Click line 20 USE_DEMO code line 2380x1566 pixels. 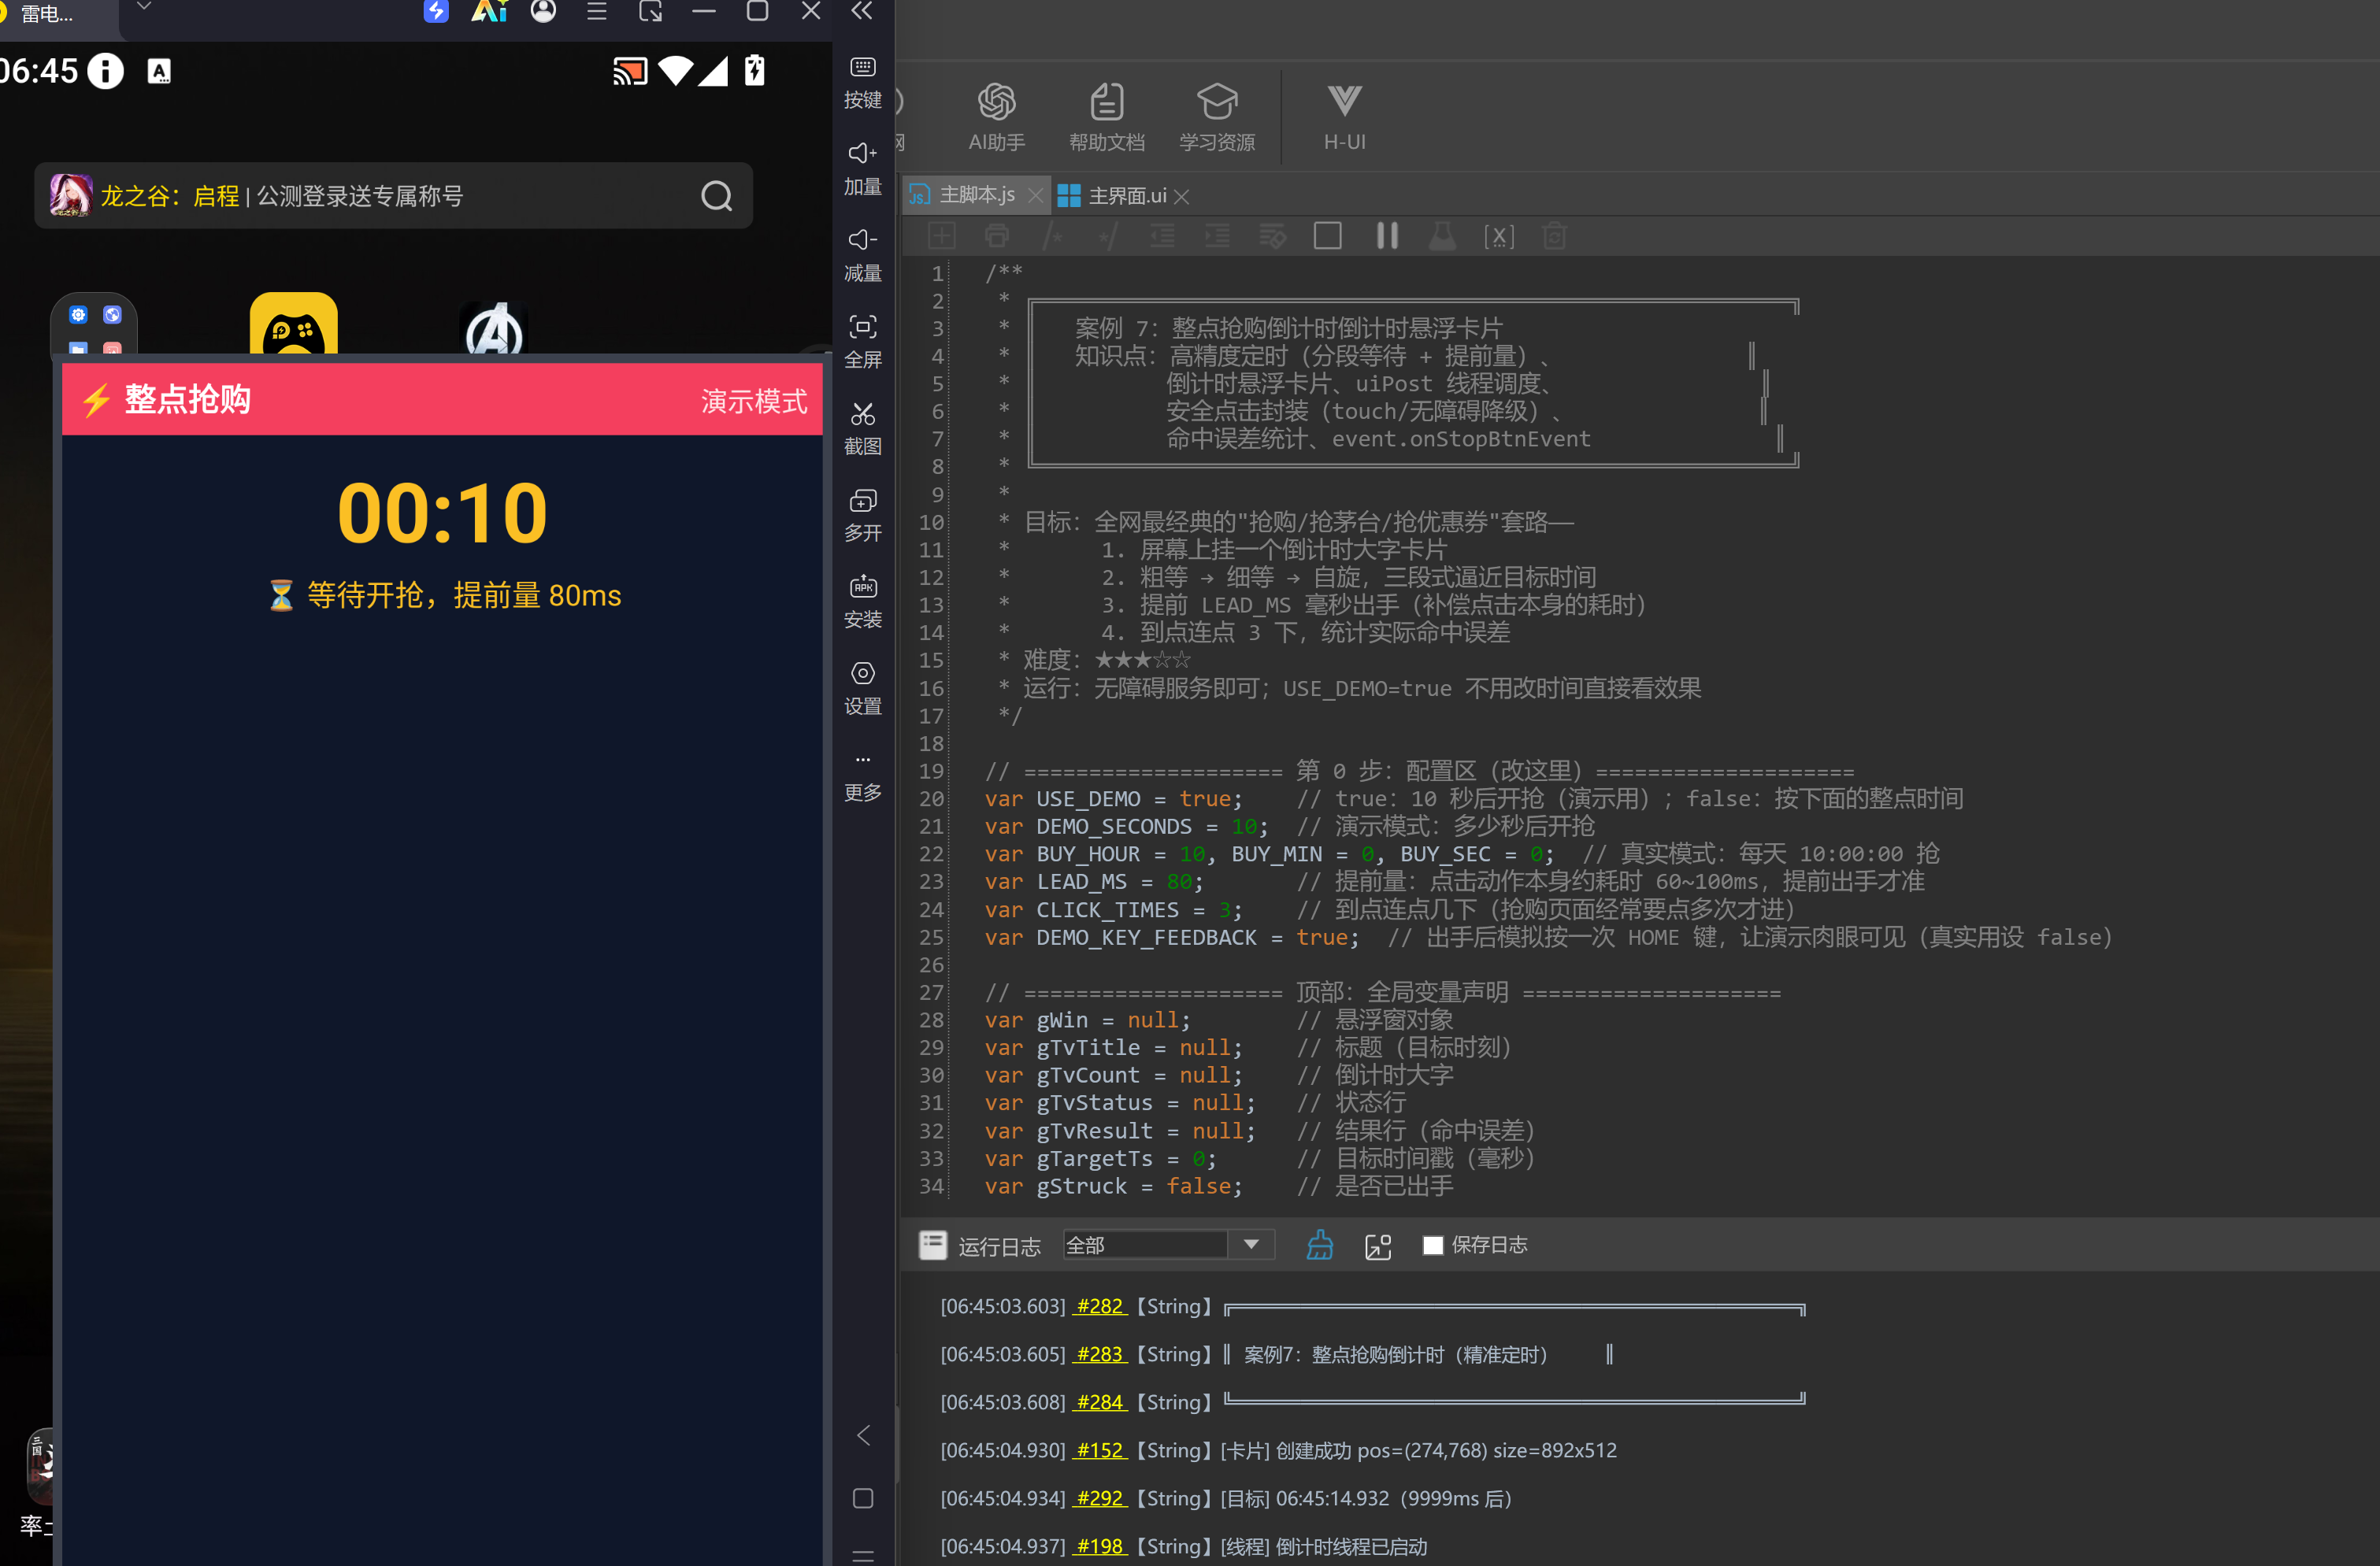tap(1473, 798)
